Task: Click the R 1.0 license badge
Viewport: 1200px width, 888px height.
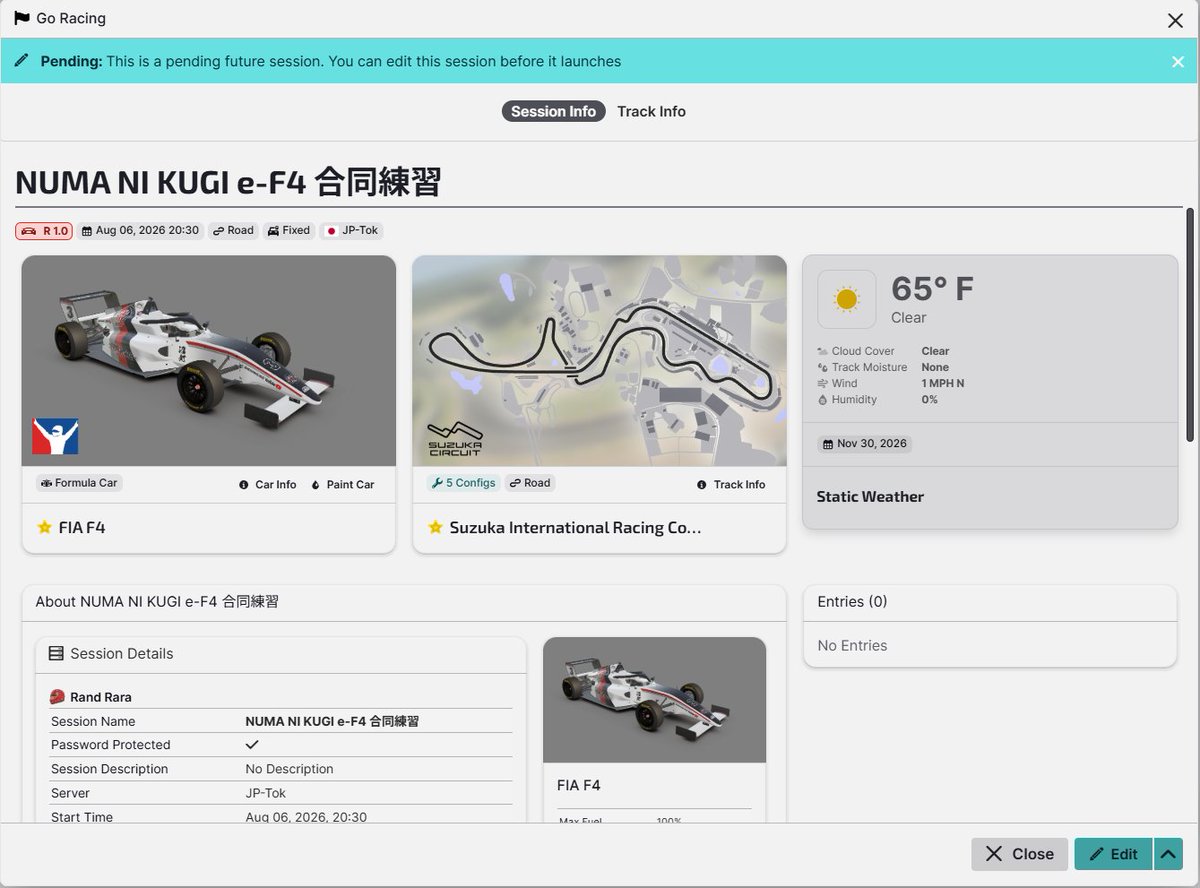Action: pyautogui.click(x=44, y=230)
